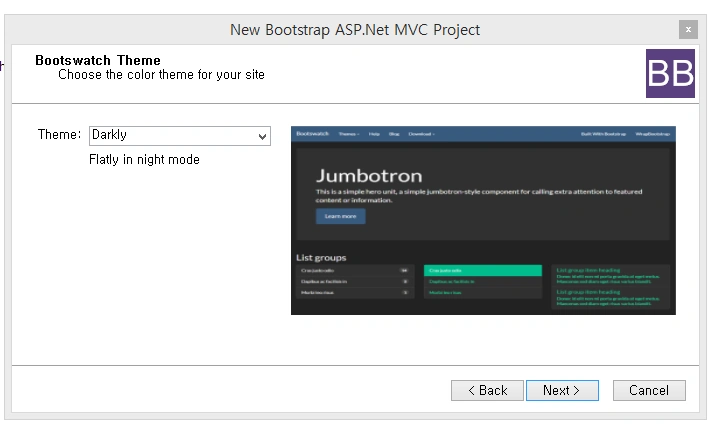The image size is (715, 427).
Task: Click Download menu in preview navbar
Action: pyautogui.click(x=421, y=134)
